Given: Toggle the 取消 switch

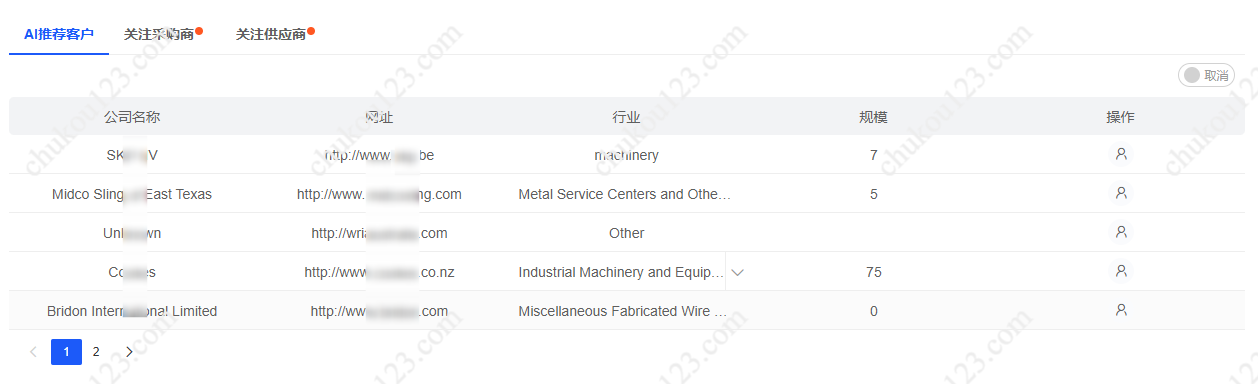Looking at the screenshot, I should click(x=1206, y=75).
